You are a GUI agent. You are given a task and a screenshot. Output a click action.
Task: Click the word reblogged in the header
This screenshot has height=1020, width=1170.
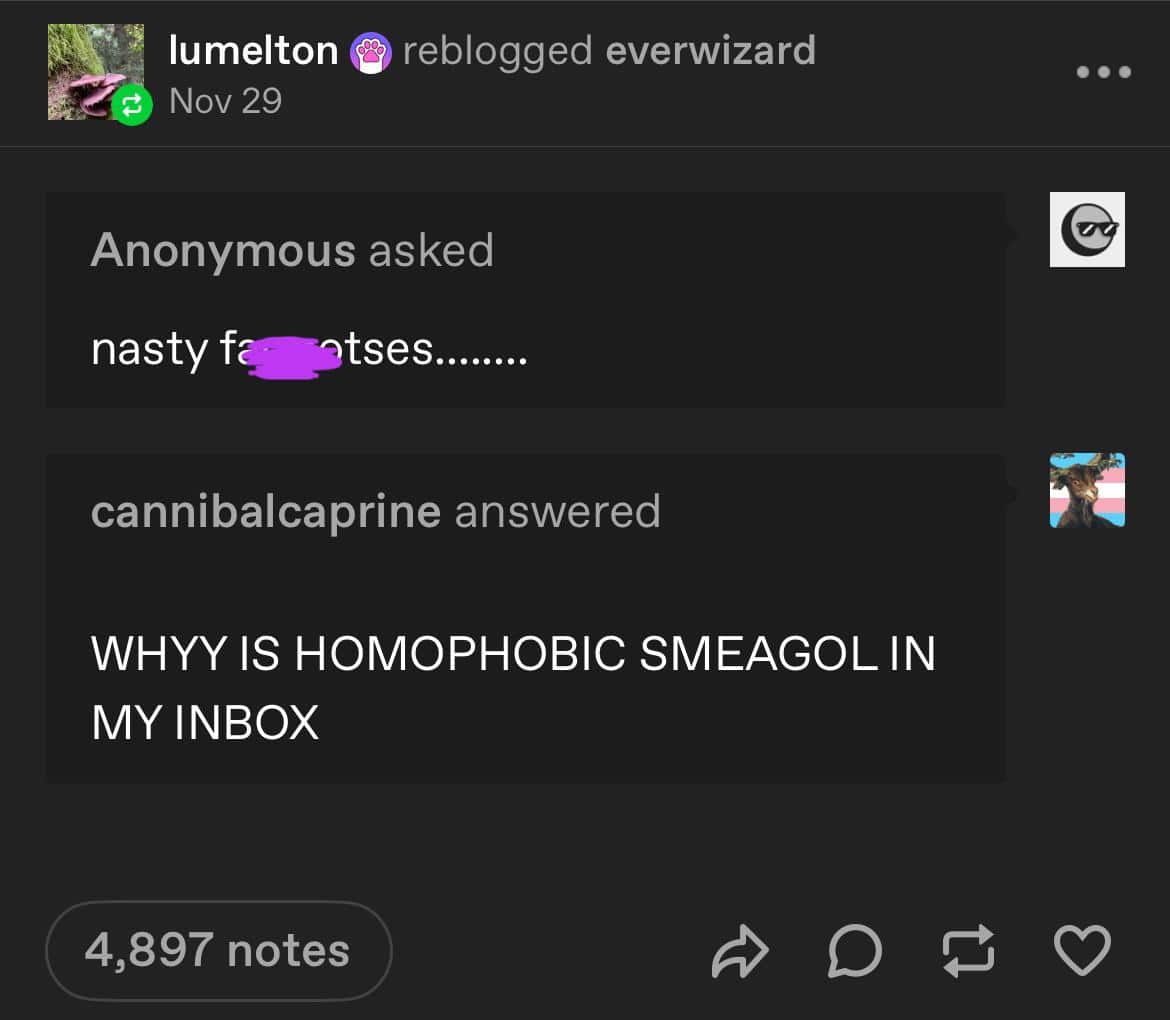[x=497, y=51]
